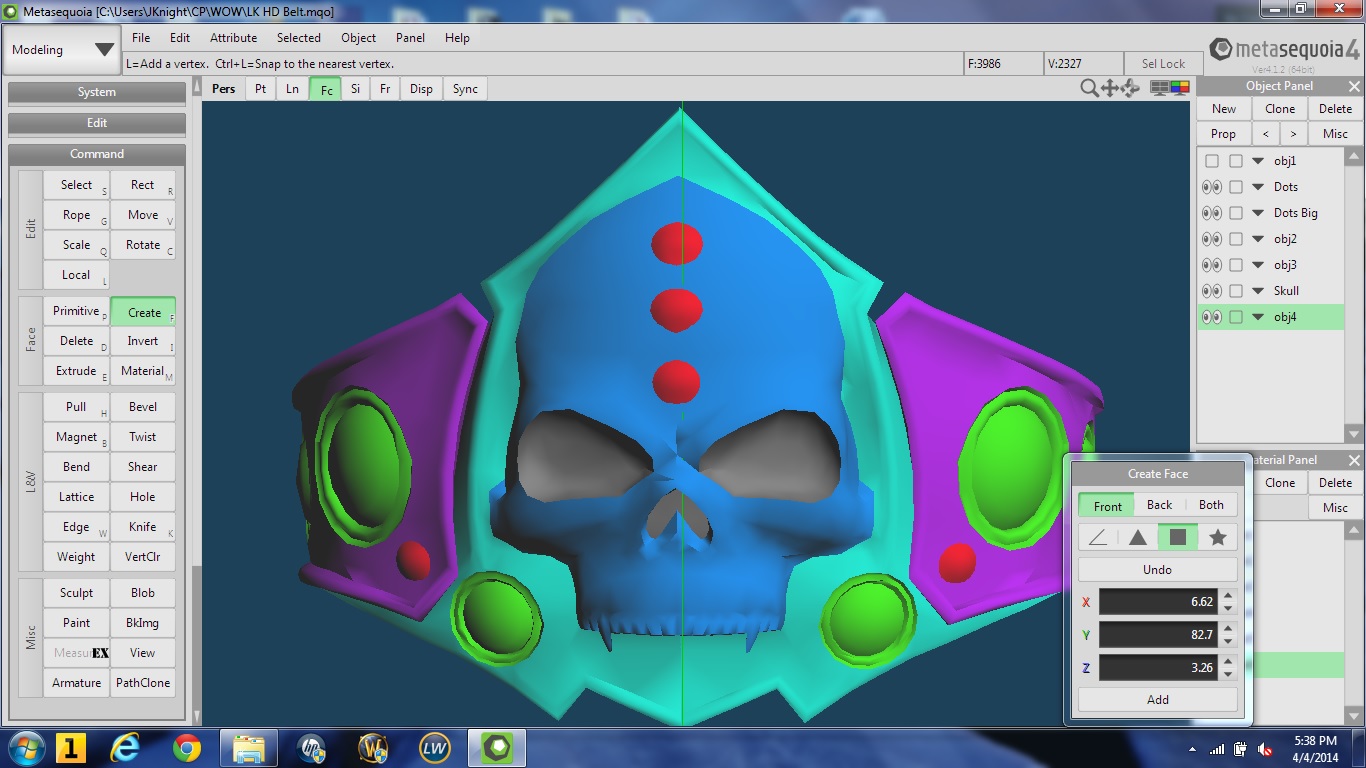Open the File menu

[x=141, y=37]
